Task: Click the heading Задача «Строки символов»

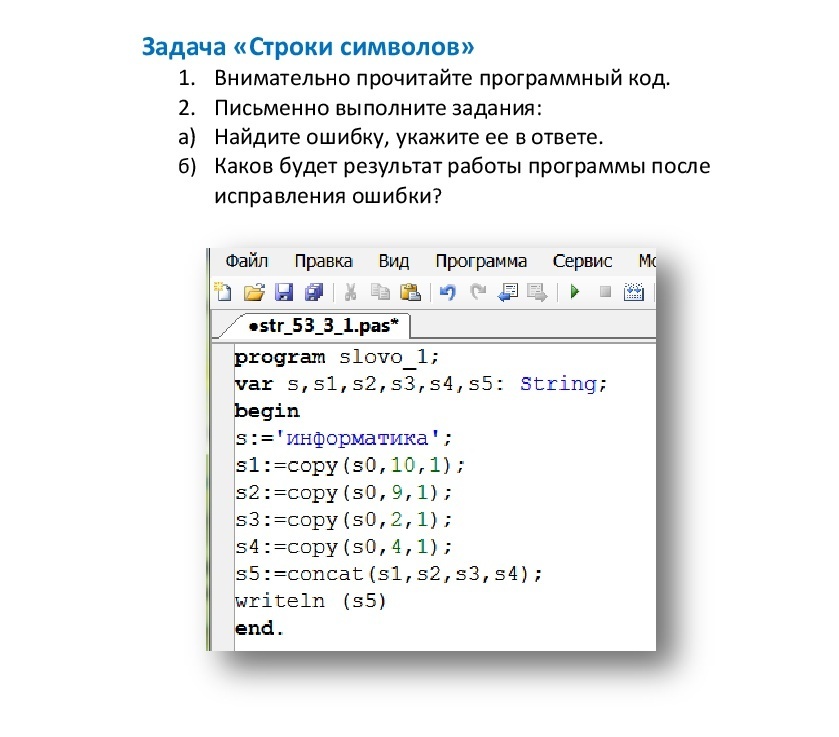Action: [308, 47]
